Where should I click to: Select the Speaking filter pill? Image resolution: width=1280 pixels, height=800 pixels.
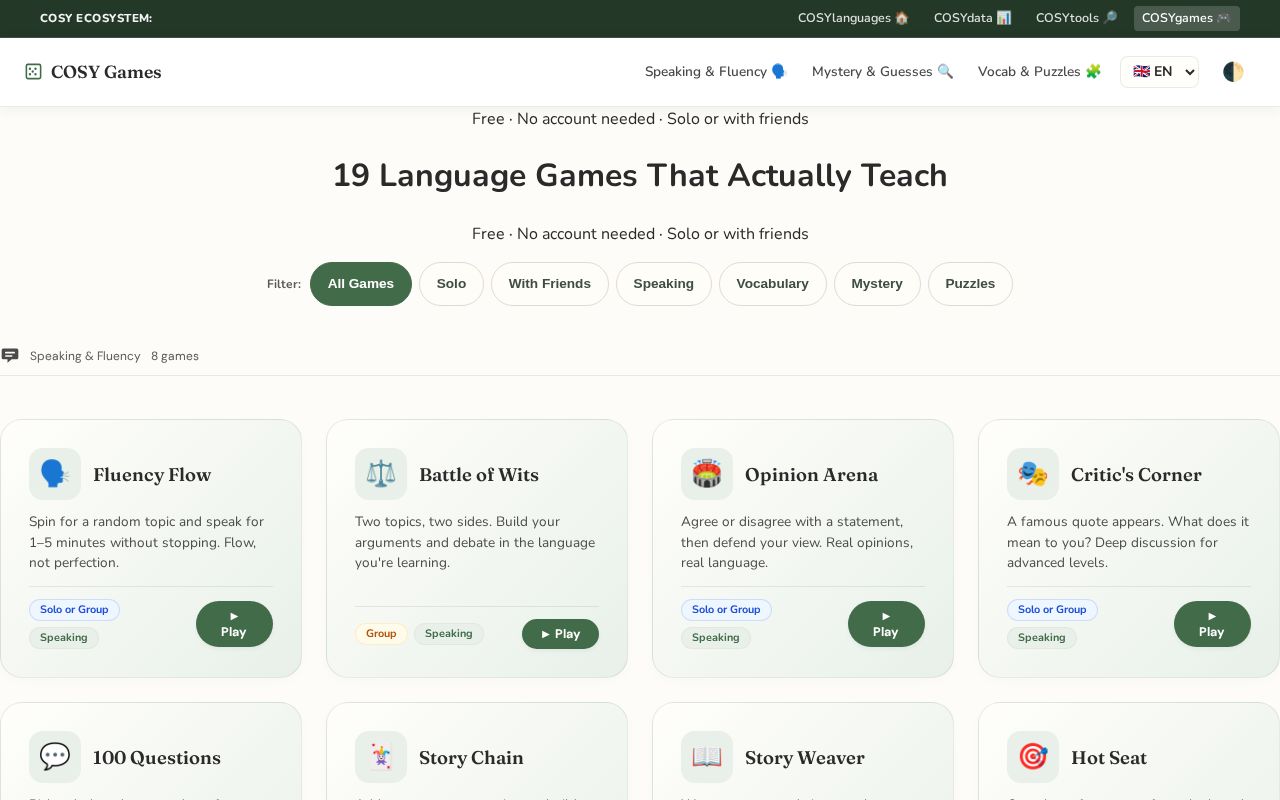(x=664, y=284)
